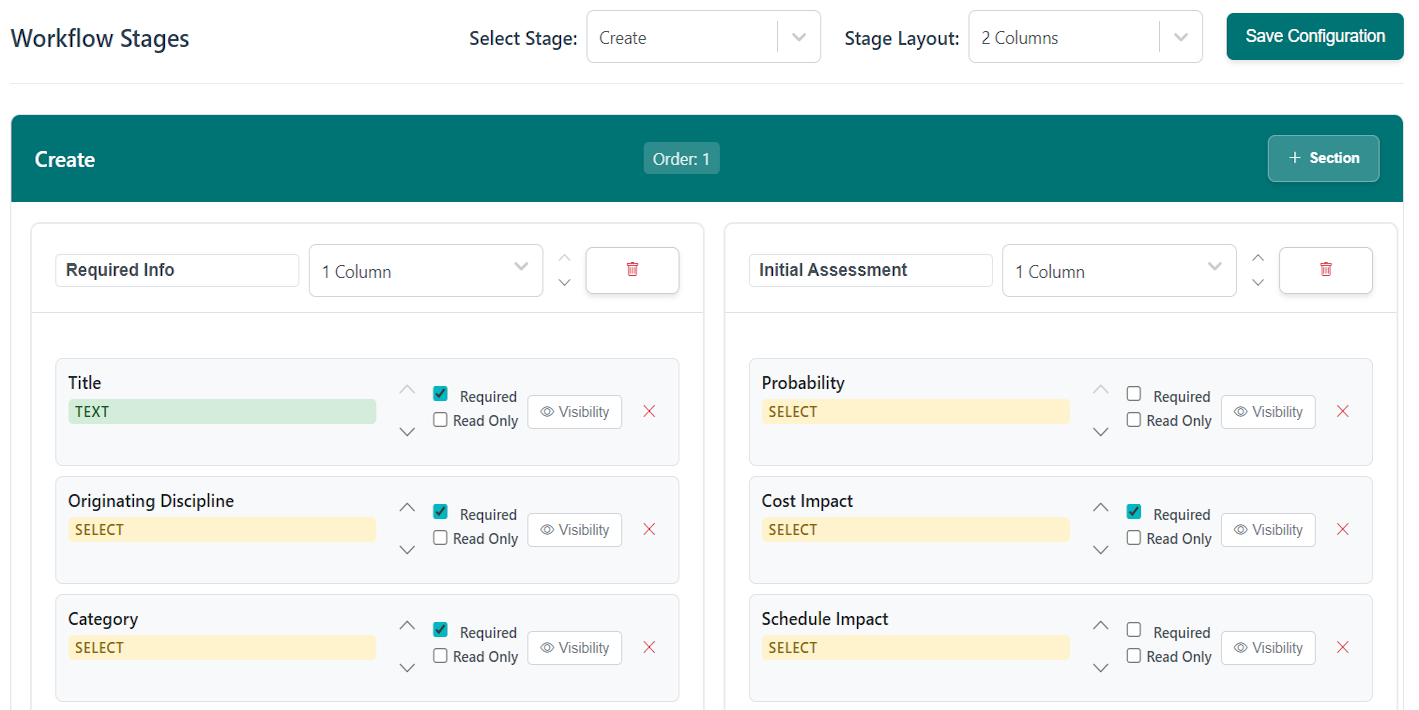Move the Cost Impact field down
This screenshot has width=1419, height=710.
[1100, 549]
